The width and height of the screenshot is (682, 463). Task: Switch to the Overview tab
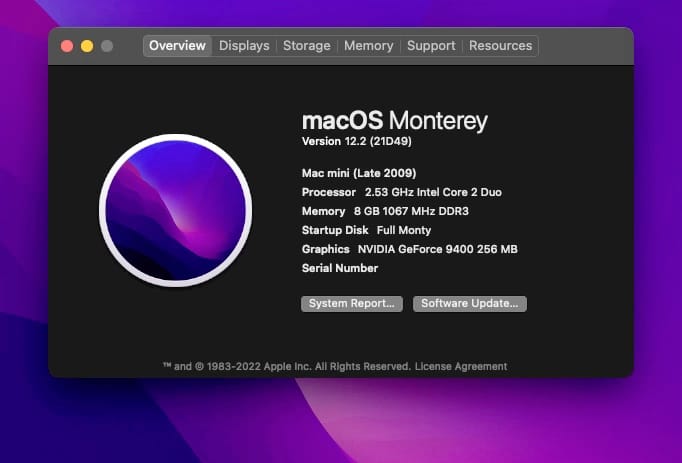177,46
